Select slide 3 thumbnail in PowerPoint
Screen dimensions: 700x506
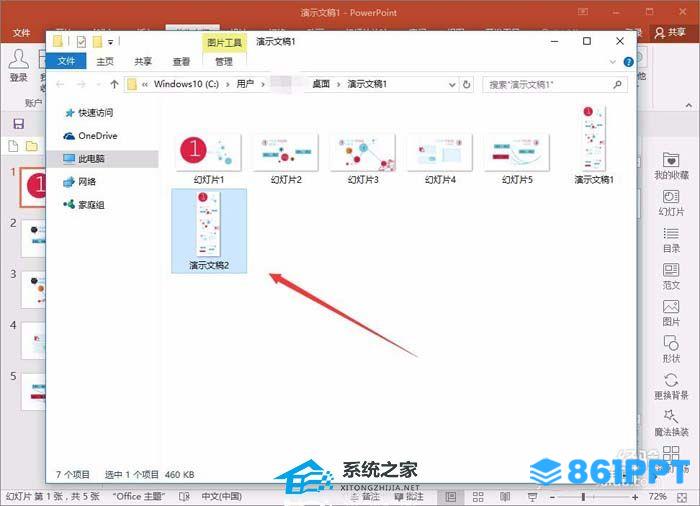33,289
